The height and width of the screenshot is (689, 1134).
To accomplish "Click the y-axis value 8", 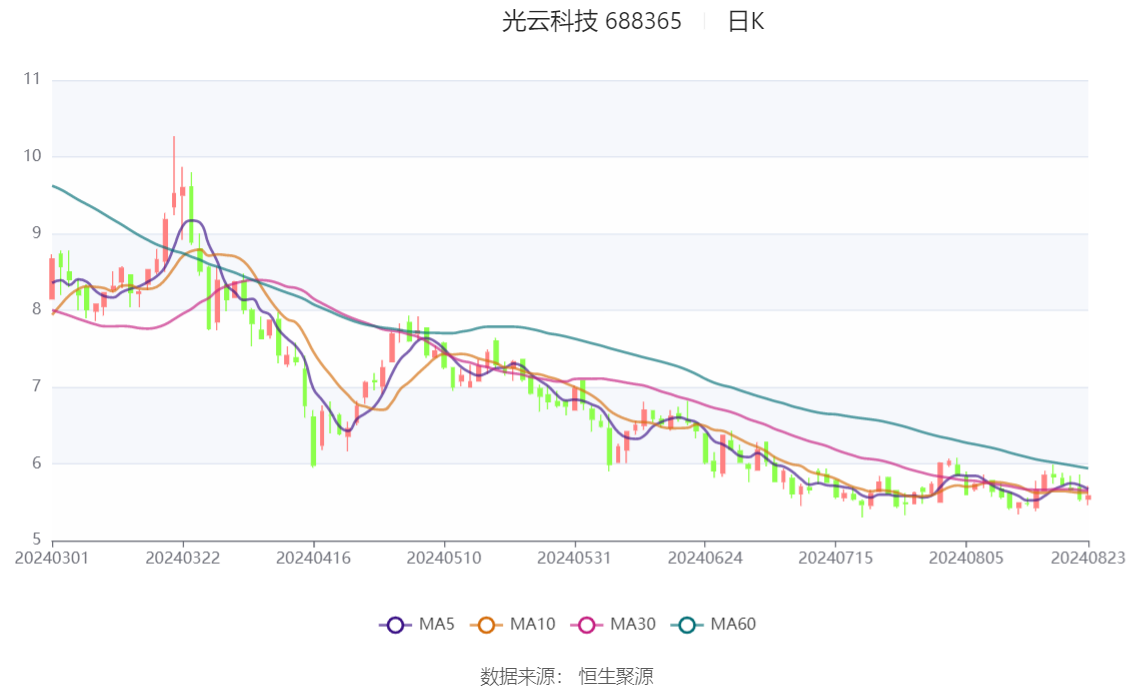I will 36,309.
